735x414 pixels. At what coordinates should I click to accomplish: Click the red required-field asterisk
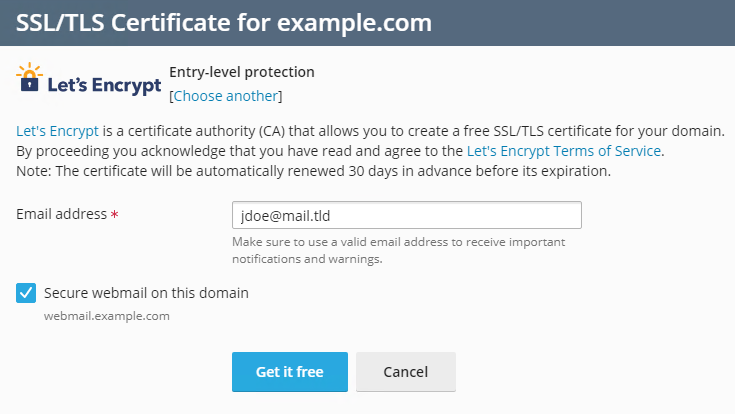point(115,215)
